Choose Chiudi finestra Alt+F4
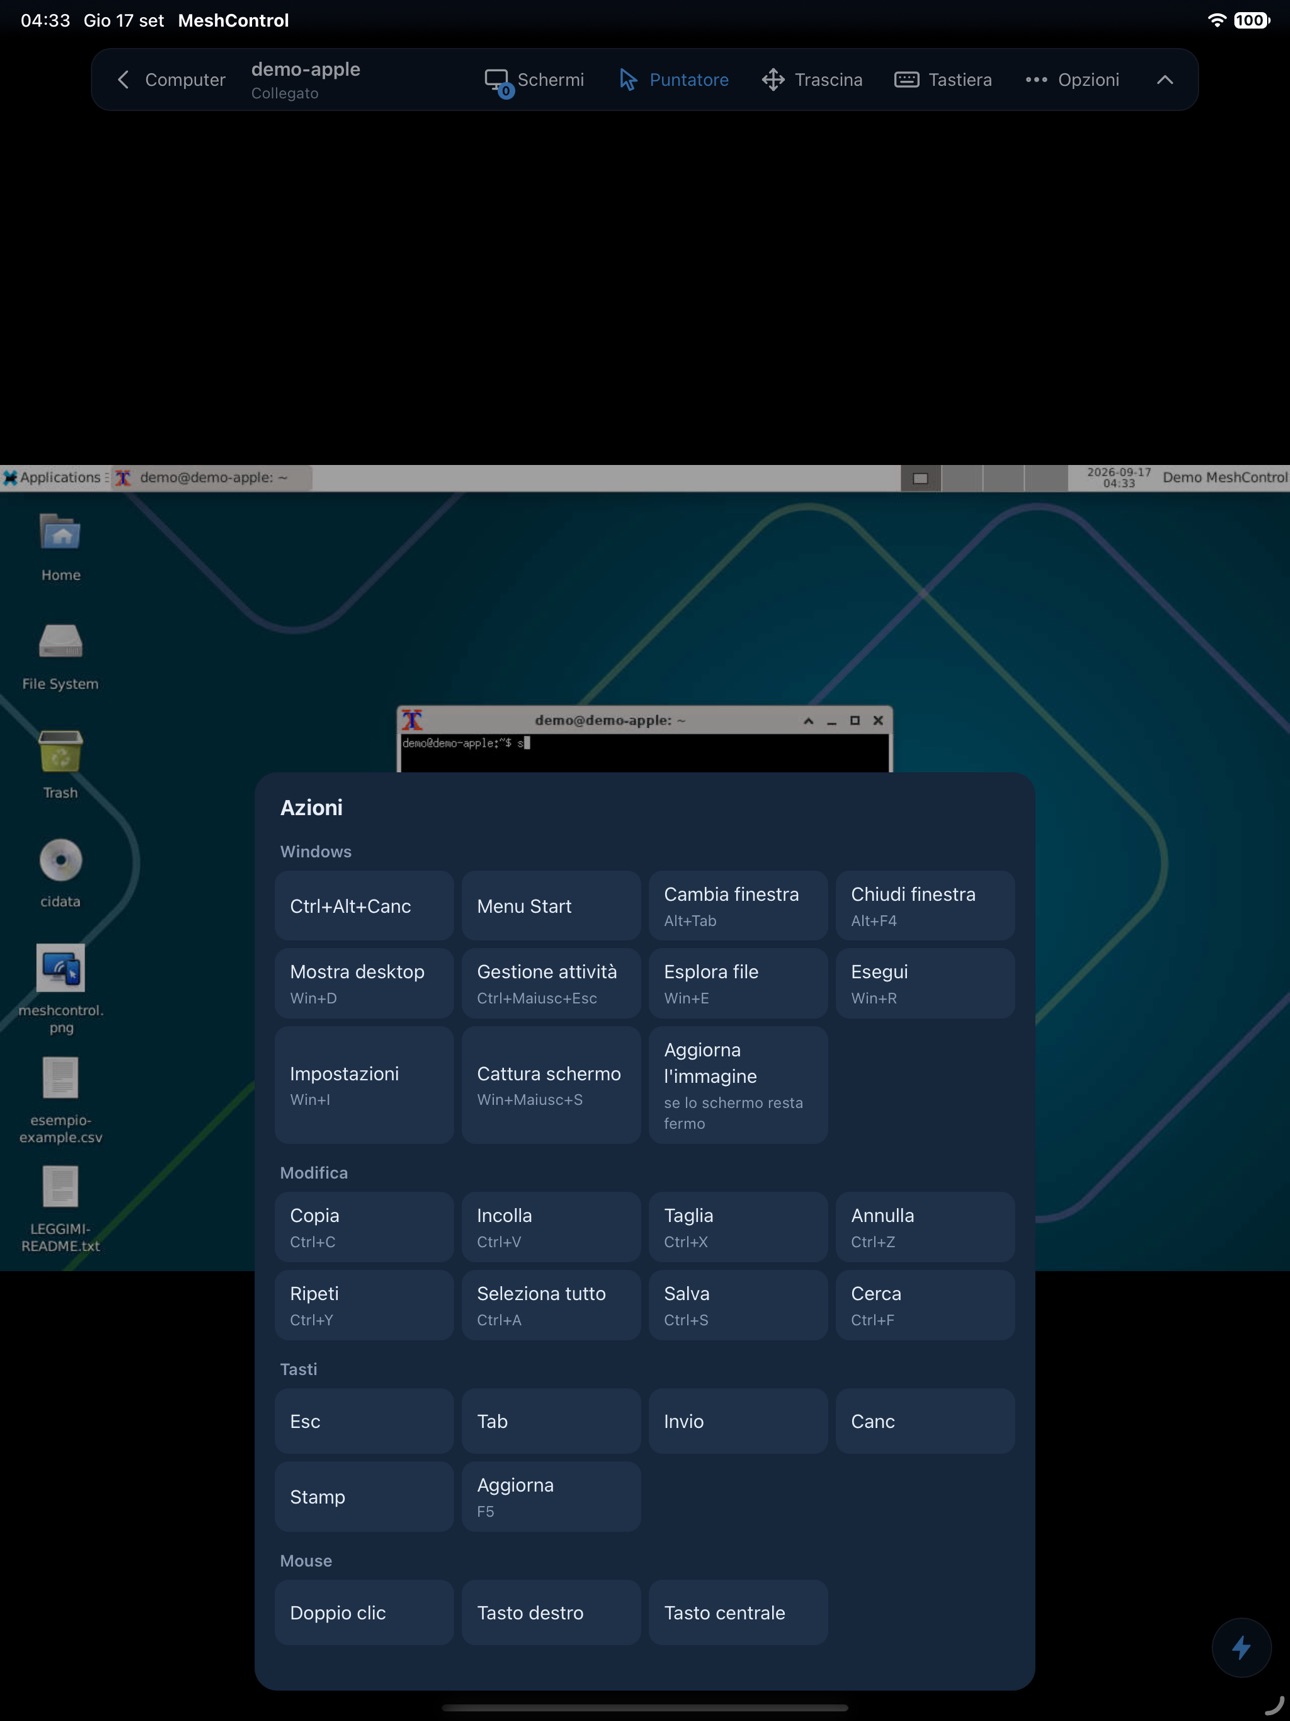Screen dimensions: 1290x1721 [925, 906]
